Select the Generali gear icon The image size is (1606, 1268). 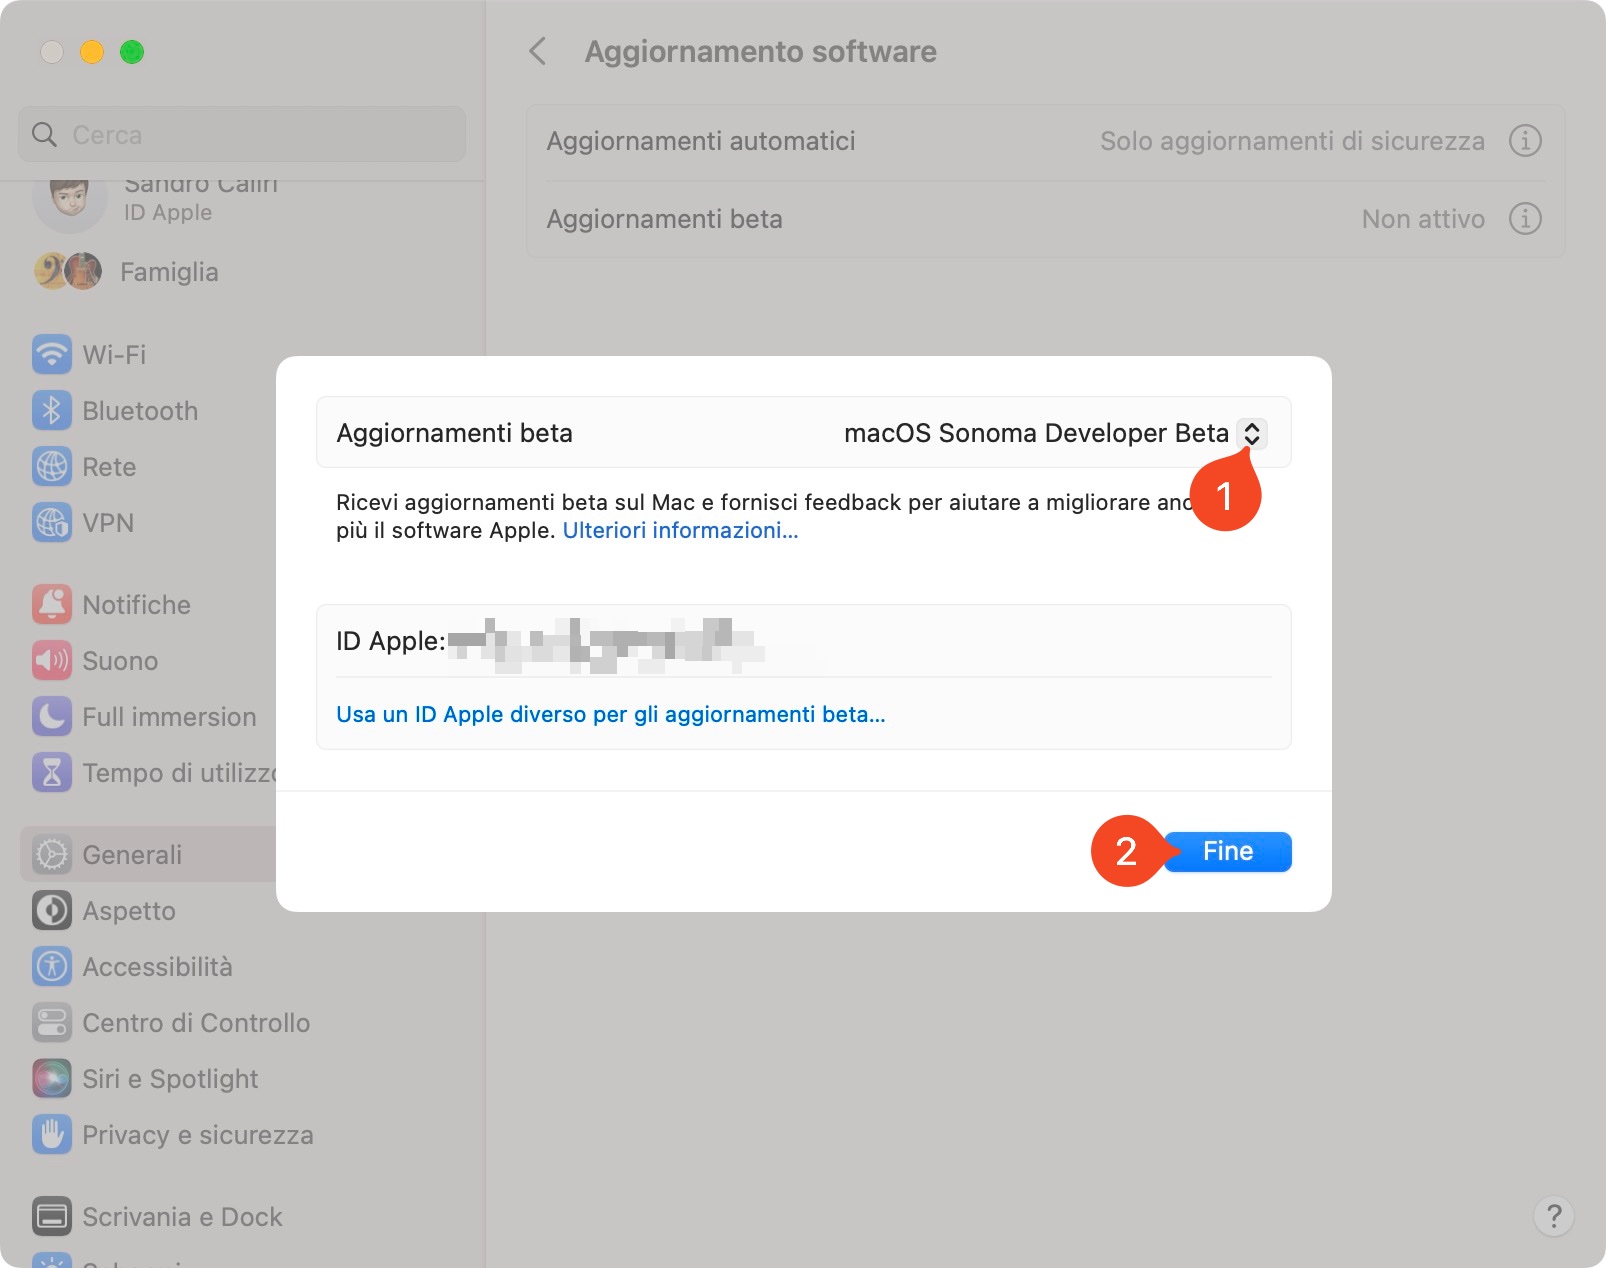click(52, 854)
